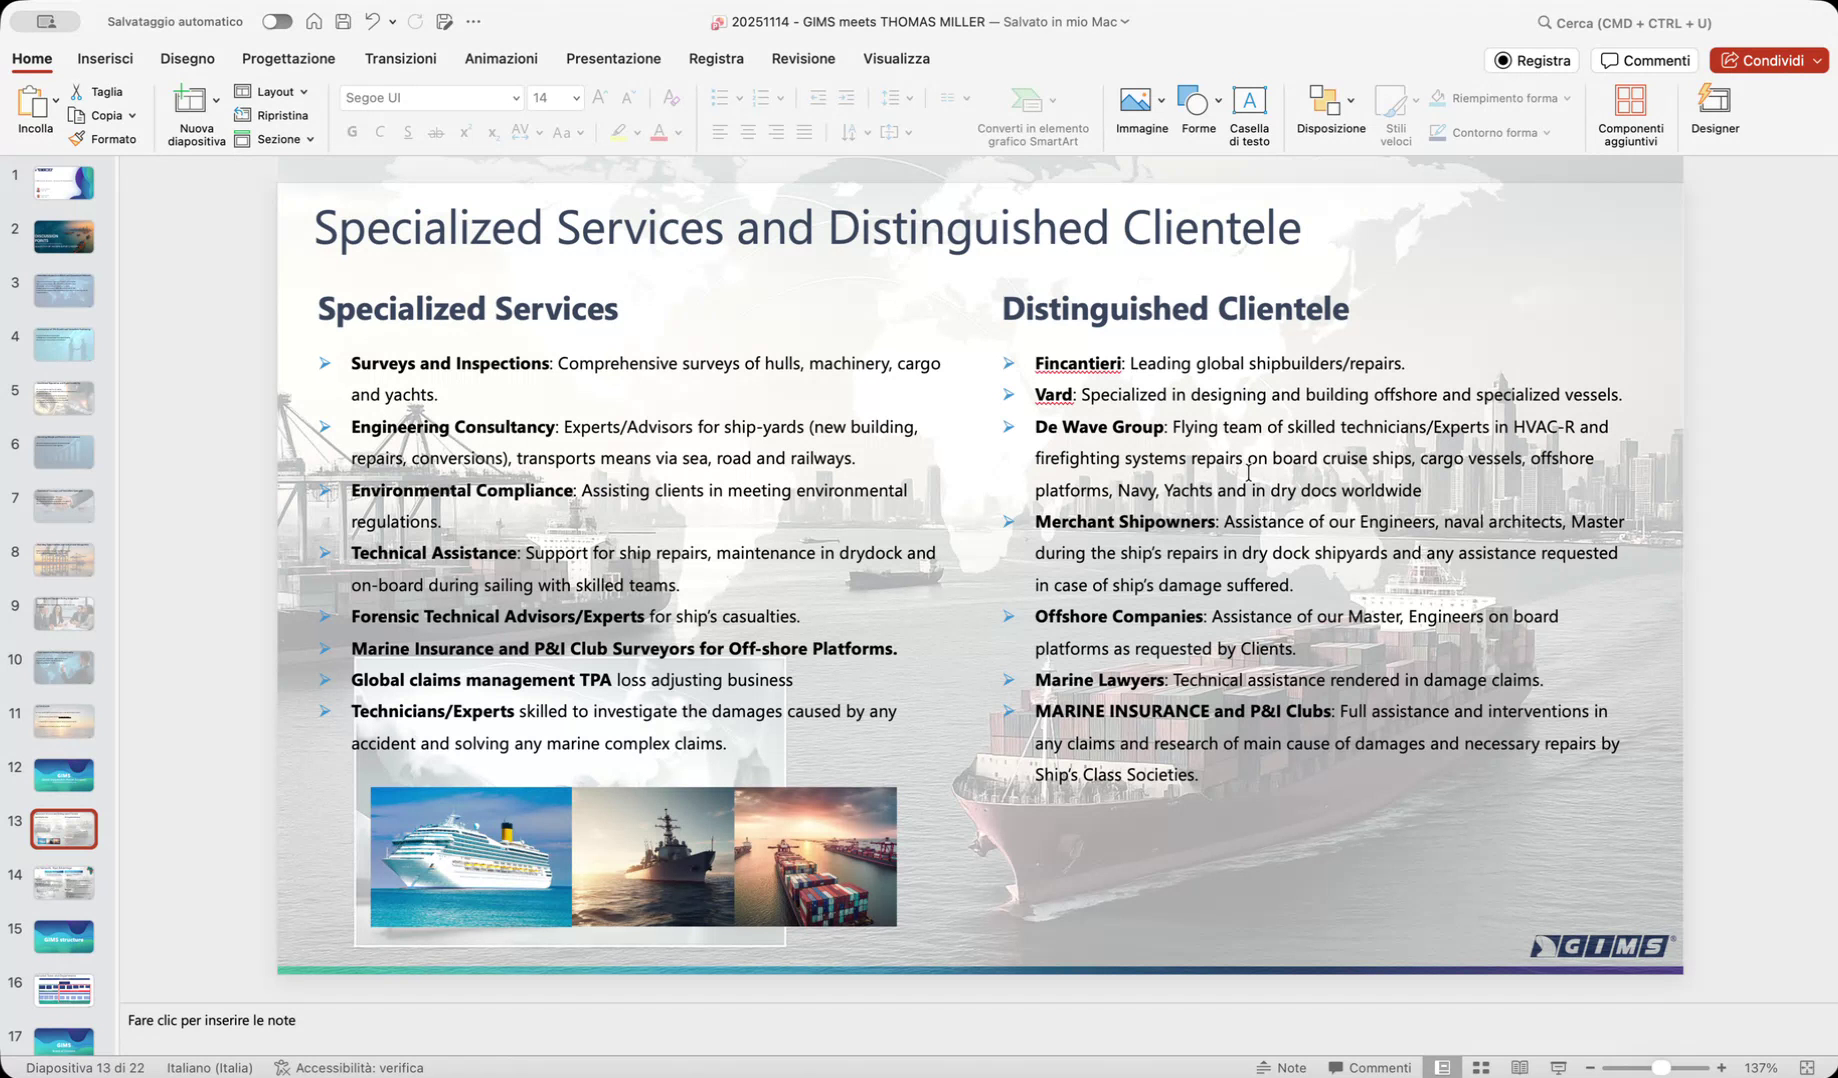
Task: Insert a text box with Casella di testo
Action: 1248,101
